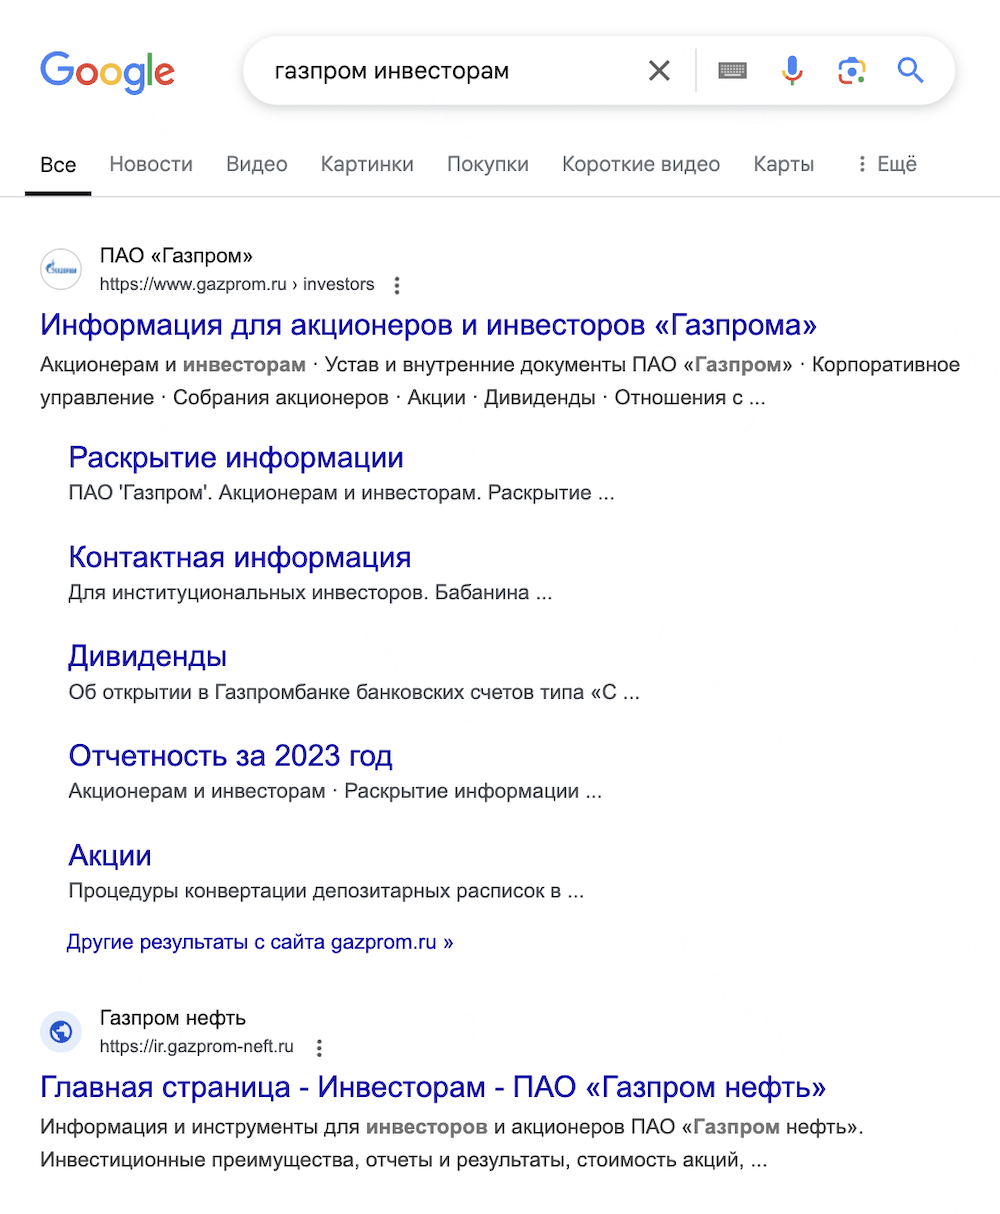Click snippet starting Акционерам и инвесторам · Устав

pyautogui.click(x=500, y=381)
